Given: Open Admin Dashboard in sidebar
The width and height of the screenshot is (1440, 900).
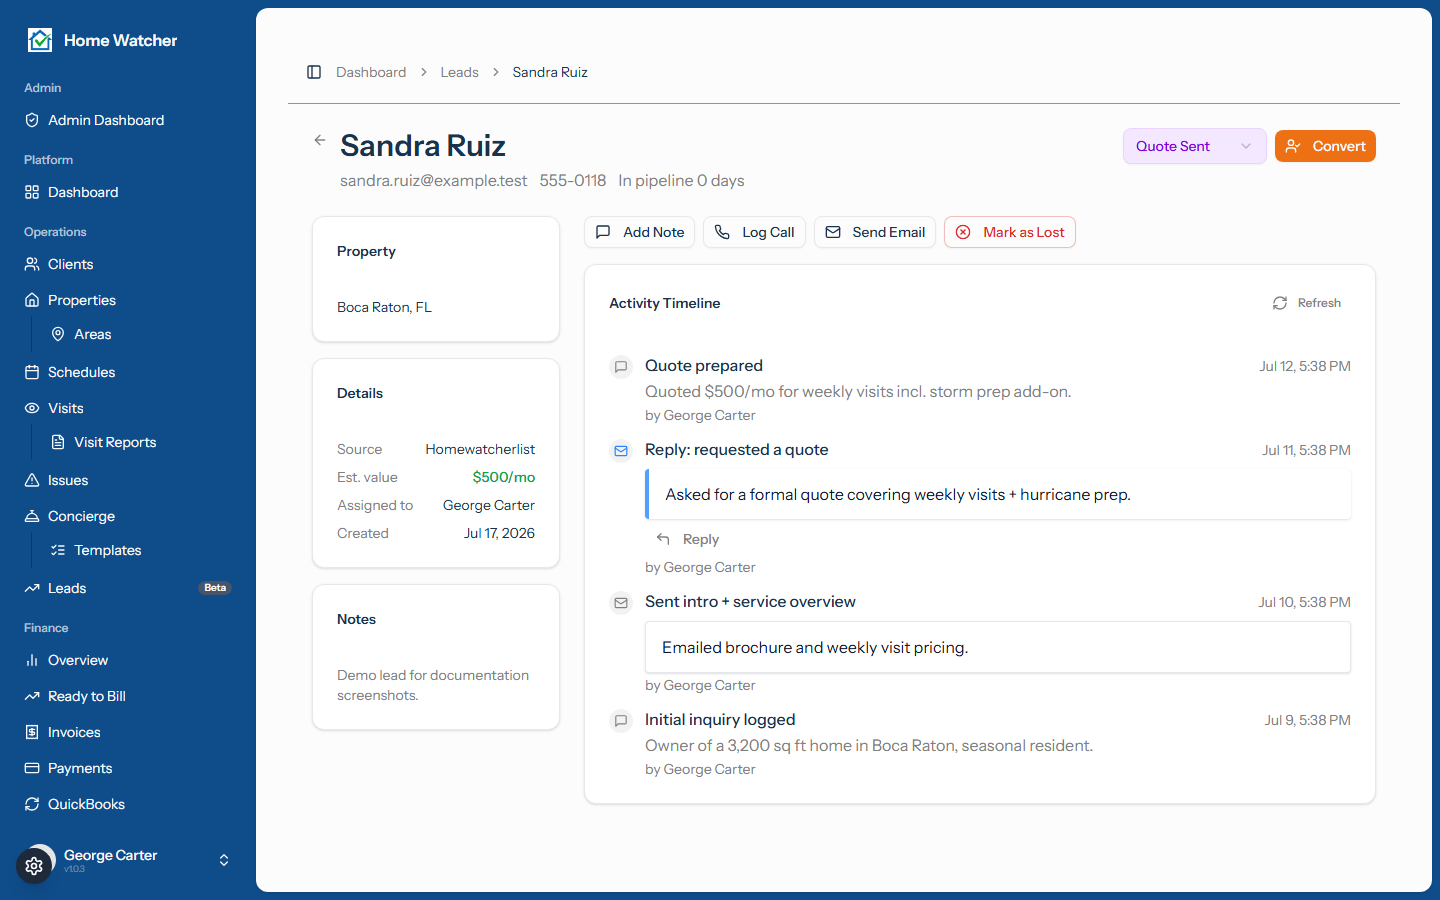Looking at the screenshot, I should tap(128, 120).
